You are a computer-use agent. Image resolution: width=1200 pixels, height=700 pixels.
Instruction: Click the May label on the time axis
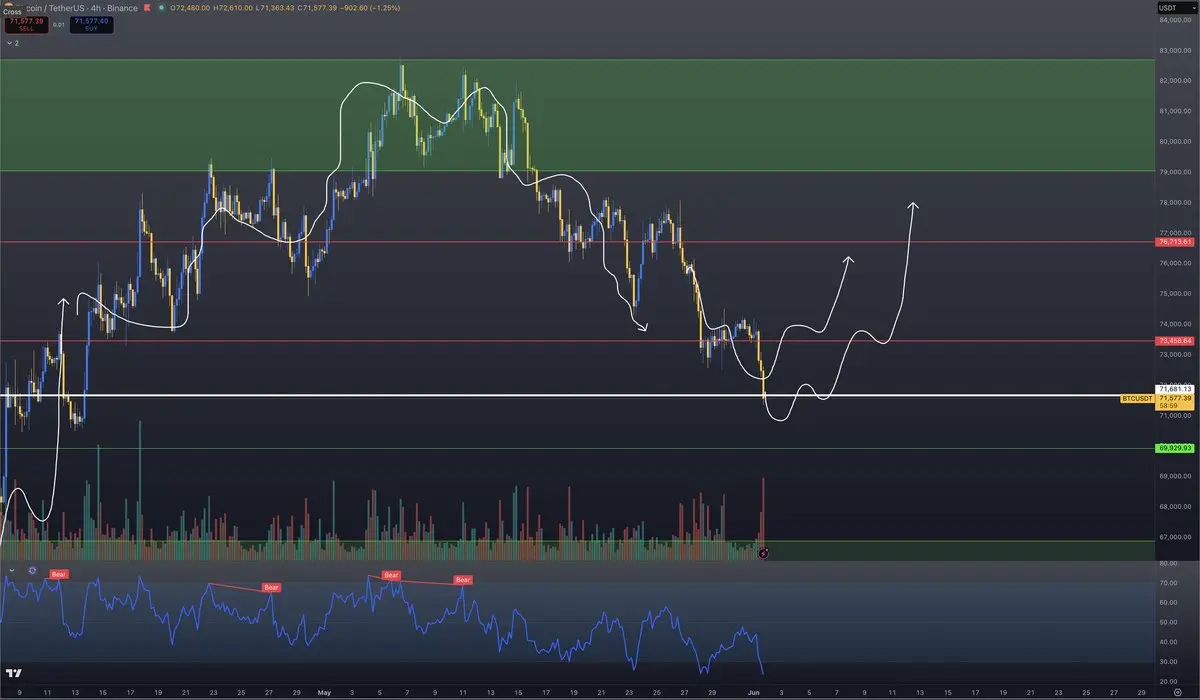[323, 690]
